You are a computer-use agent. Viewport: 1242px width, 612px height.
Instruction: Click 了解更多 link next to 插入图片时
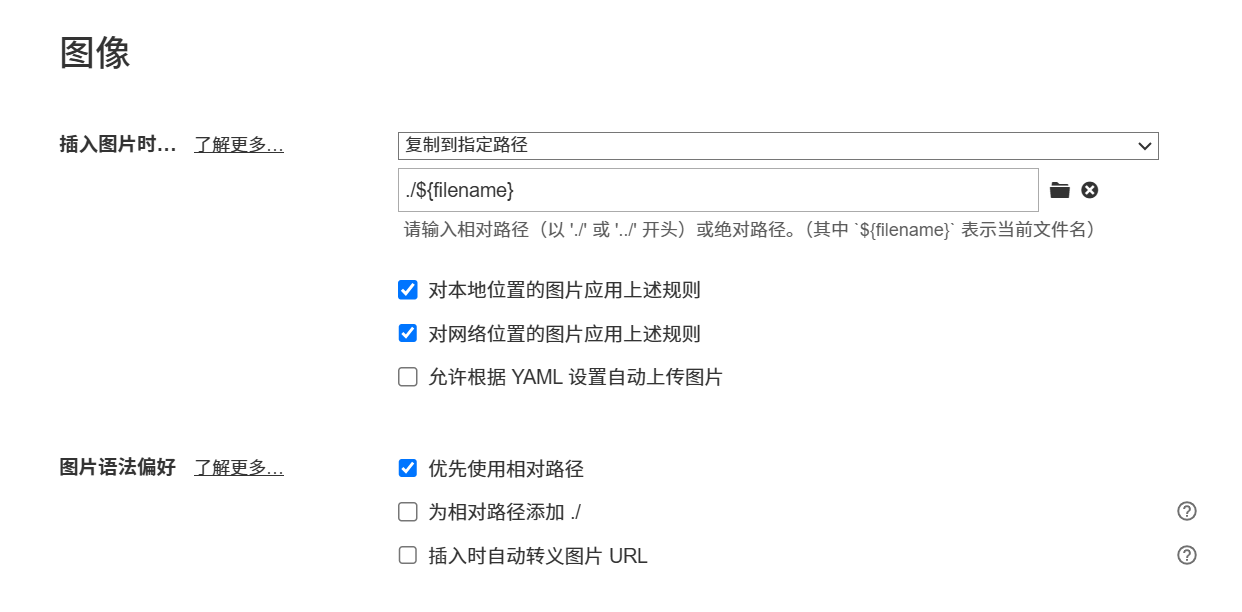pos(239,145)
